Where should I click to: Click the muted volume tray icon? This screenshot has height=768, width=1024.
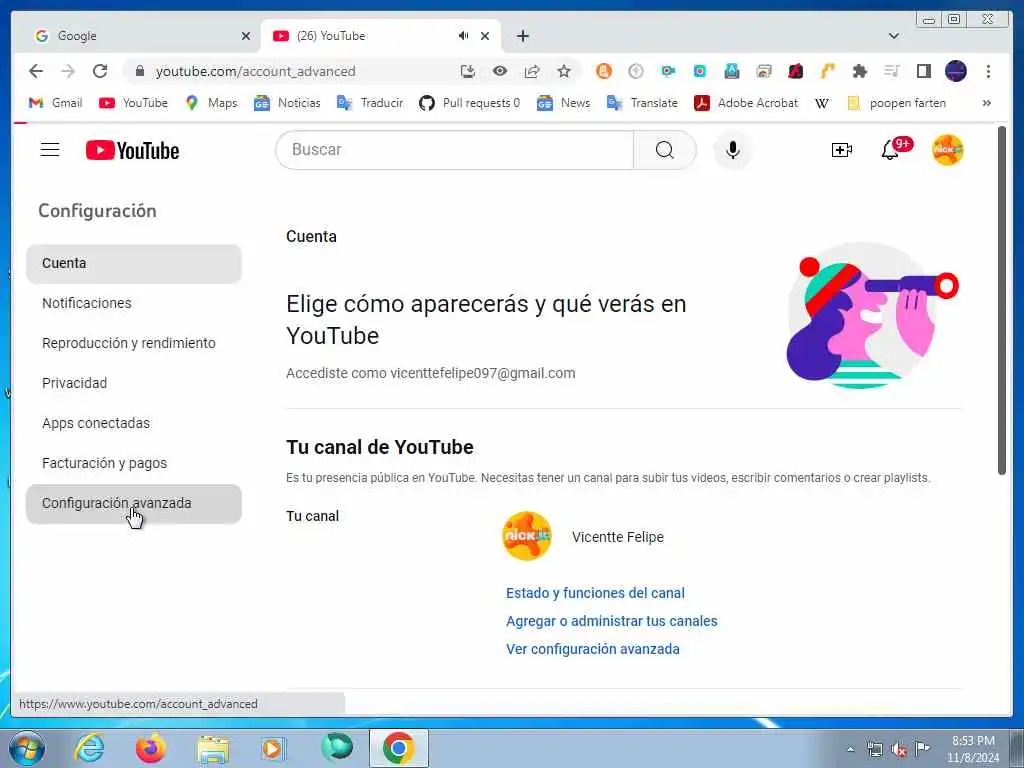[x=899, y=750]
